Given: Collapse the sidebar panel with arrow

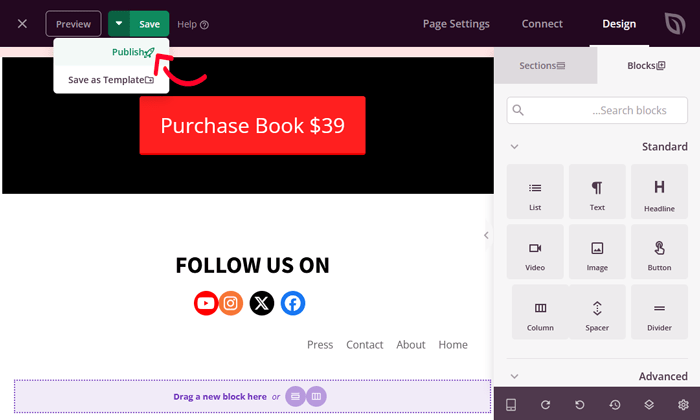Looking at the screenshot, I should [x=486, y=235].
